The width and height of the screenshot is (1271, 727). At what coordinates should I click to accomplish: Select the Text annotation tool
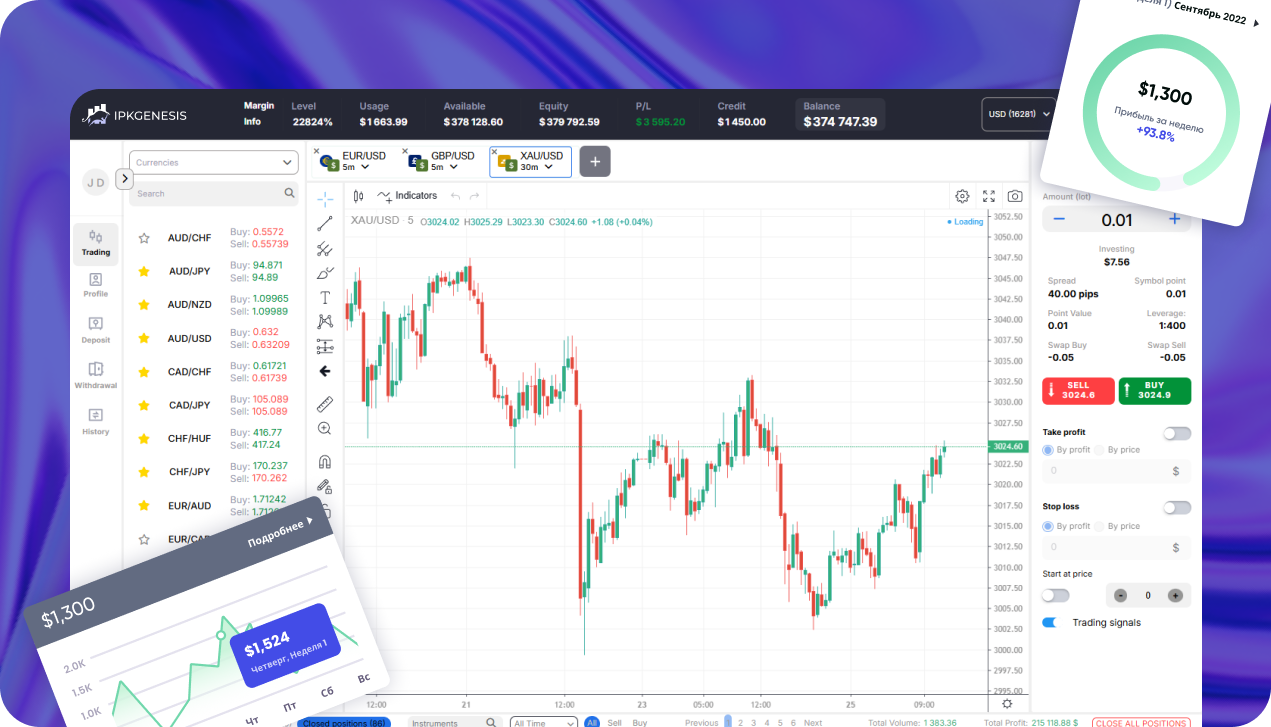pyautogui.click(x=325, y=297)
